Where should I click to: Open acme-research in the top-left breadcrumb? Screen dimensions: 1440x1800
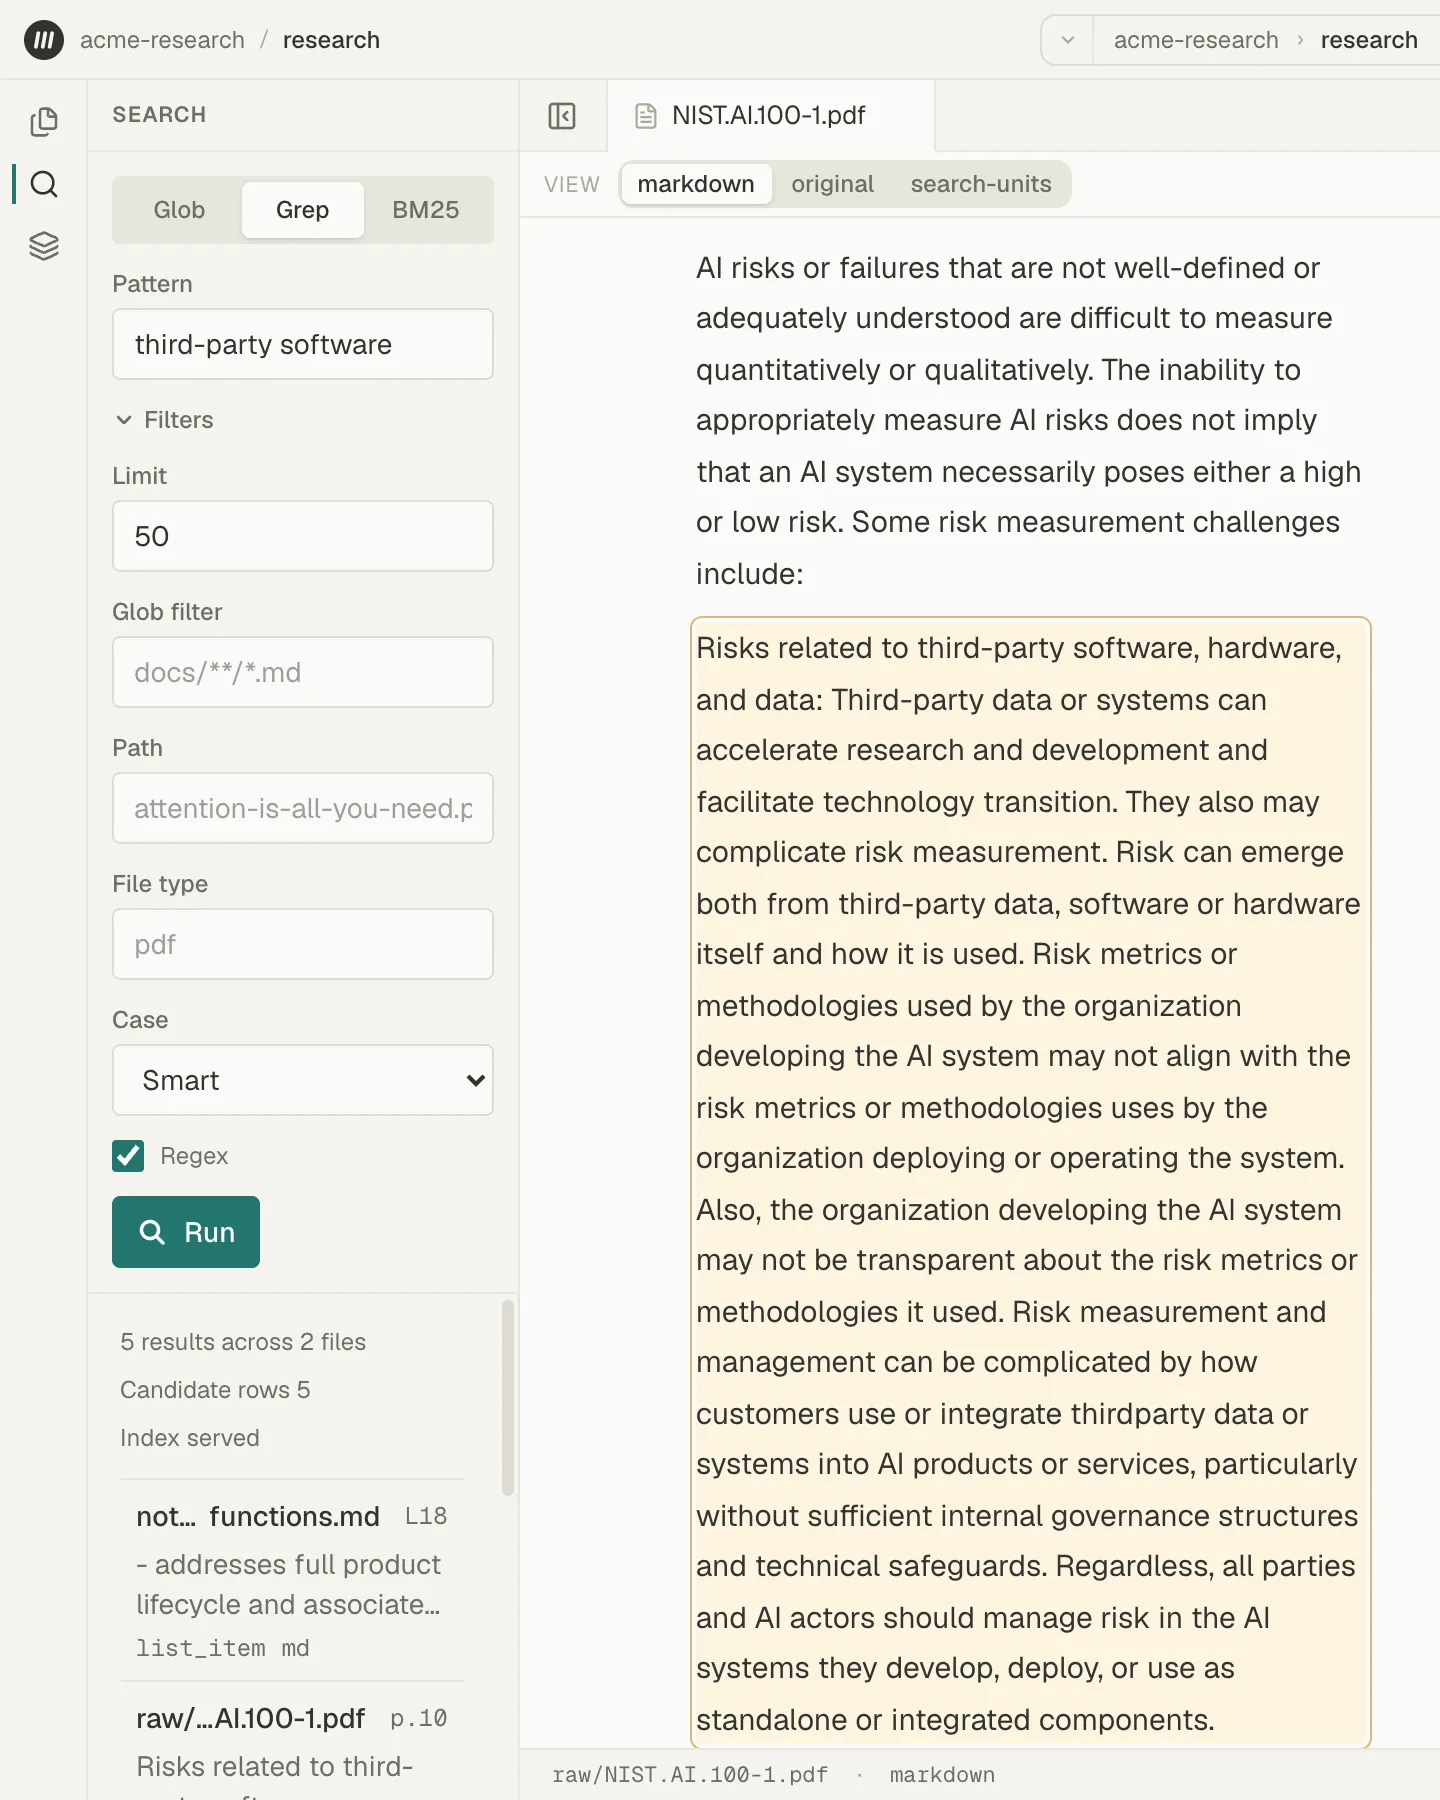[x=162, y=40]
